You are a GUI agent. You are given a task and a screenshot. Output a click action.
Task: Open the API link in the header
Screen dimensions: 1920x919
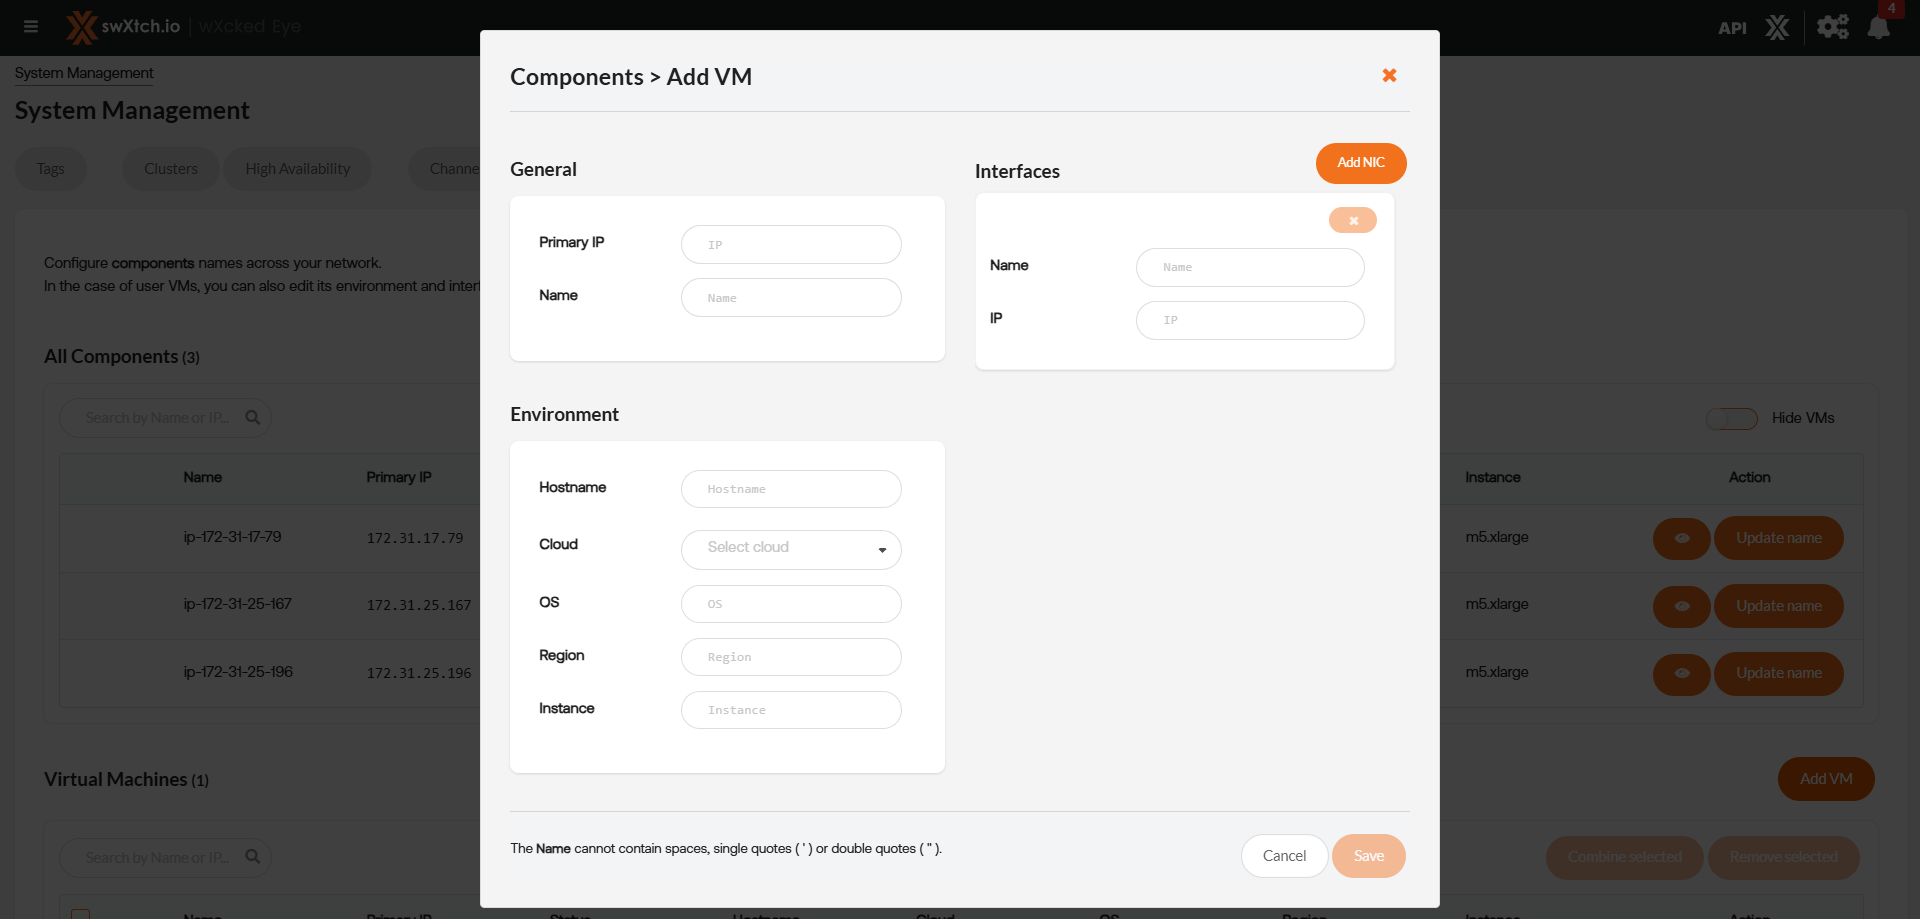pos(1732,28)
